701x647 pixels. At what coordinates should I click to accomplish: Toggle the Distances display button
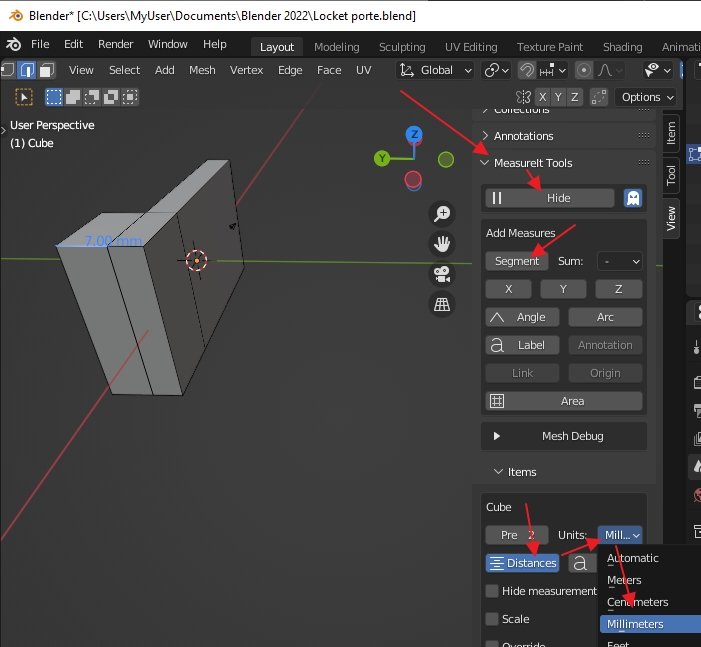(522, 563)
